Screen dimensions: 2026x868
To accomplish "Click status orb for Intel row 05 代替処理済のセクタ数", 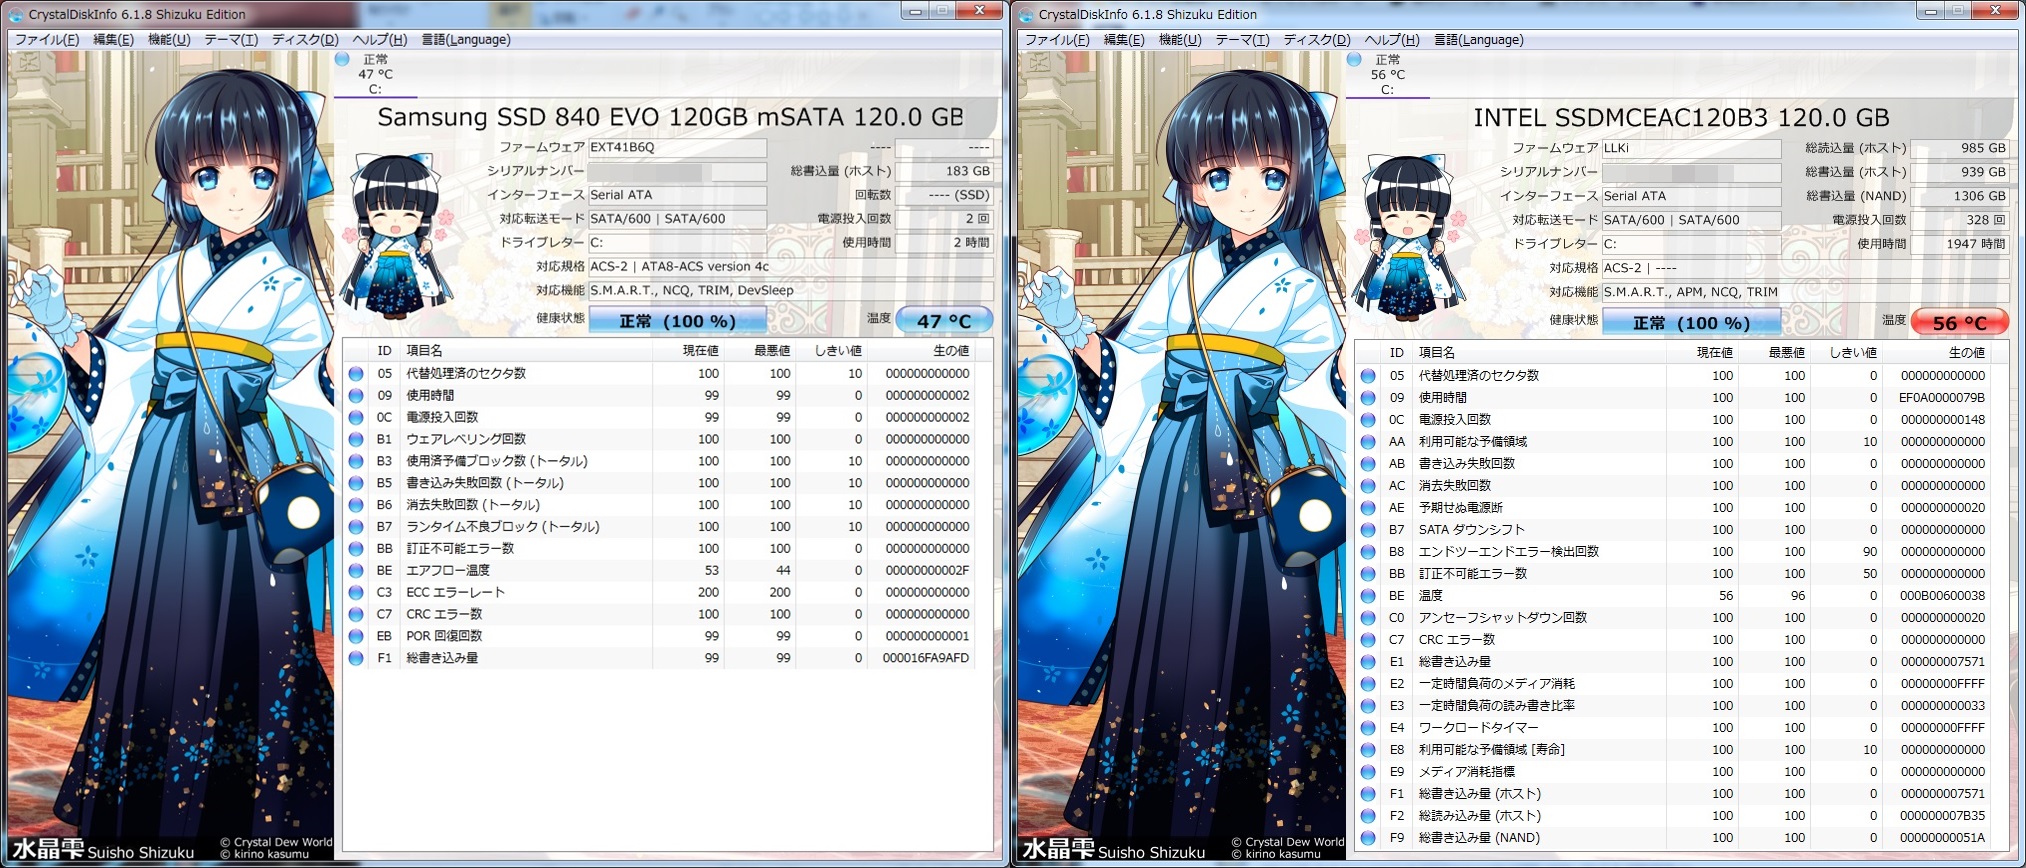I will (1368, 375).
